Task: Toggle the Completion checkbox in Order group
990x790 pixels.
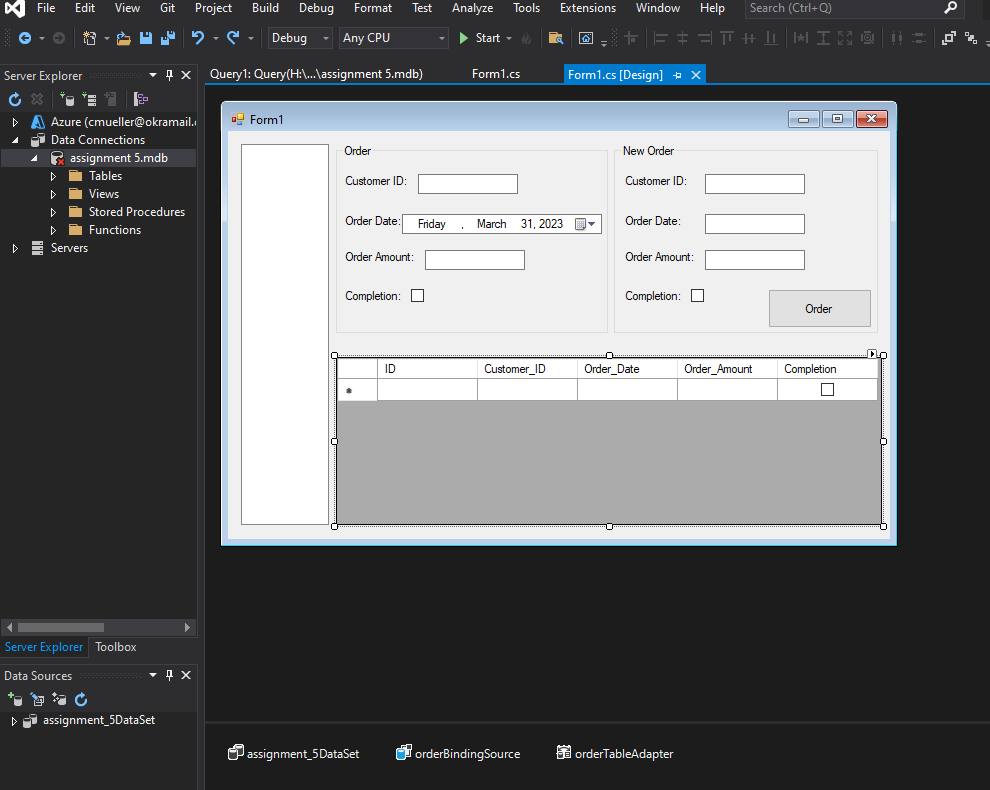Action: click(x=418, y=296)
